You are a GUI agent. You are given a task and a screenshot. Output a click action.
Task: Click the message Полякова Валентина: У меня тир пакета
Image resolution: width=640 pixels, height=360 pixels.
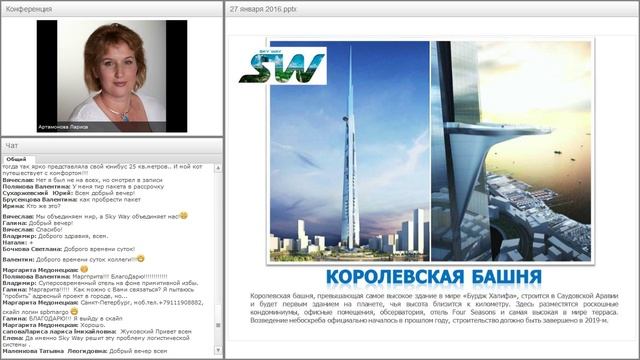[83, 187]
